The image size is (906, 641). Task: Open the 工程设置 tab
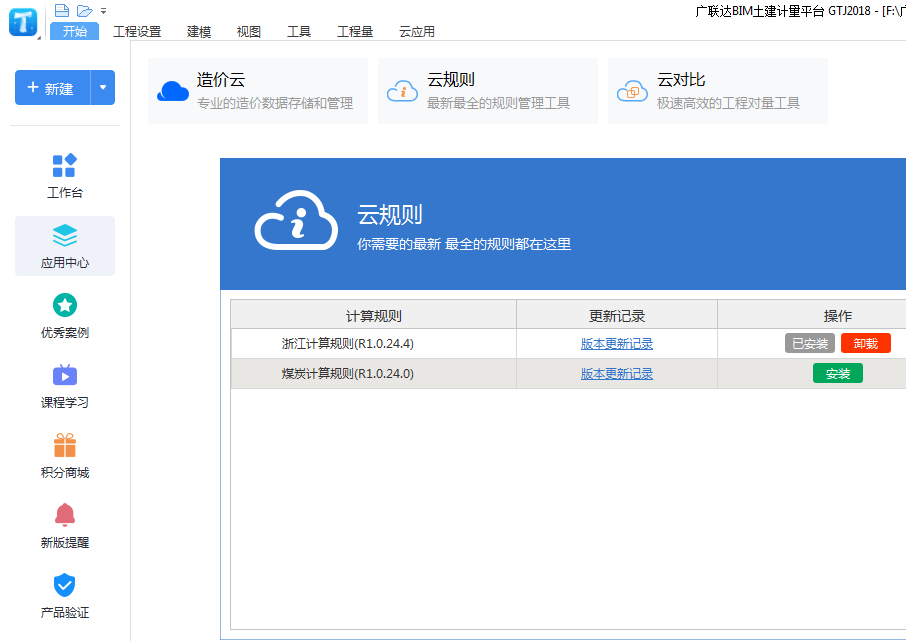pyautogui.click(x=137, y=31)
